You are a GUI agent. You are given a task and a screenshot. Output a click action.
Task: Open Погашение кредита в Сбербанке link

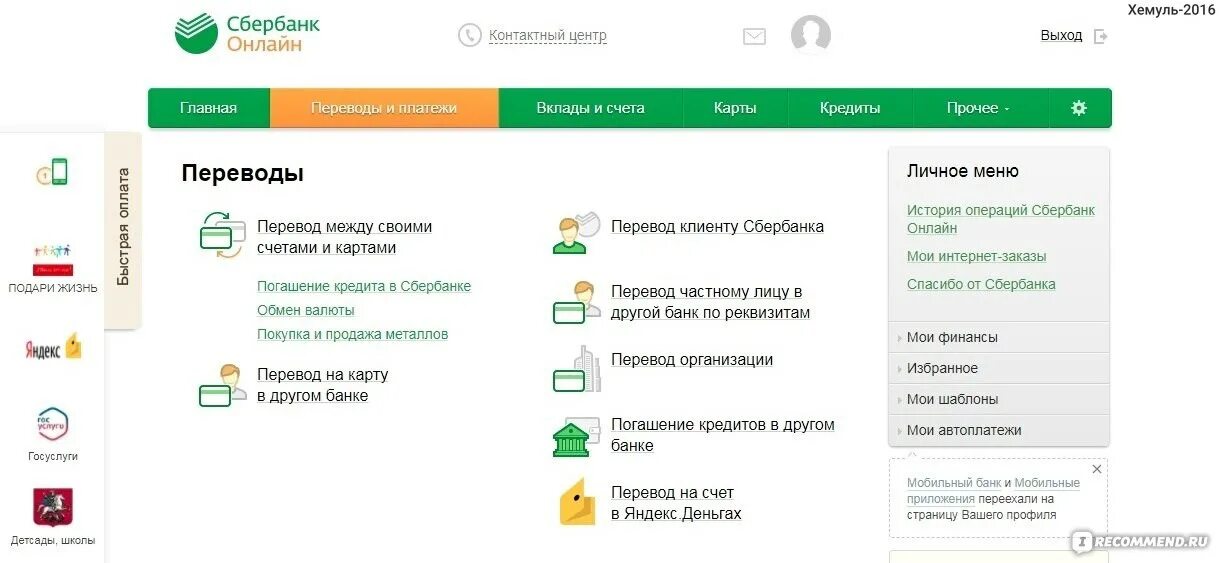(364, 286)
